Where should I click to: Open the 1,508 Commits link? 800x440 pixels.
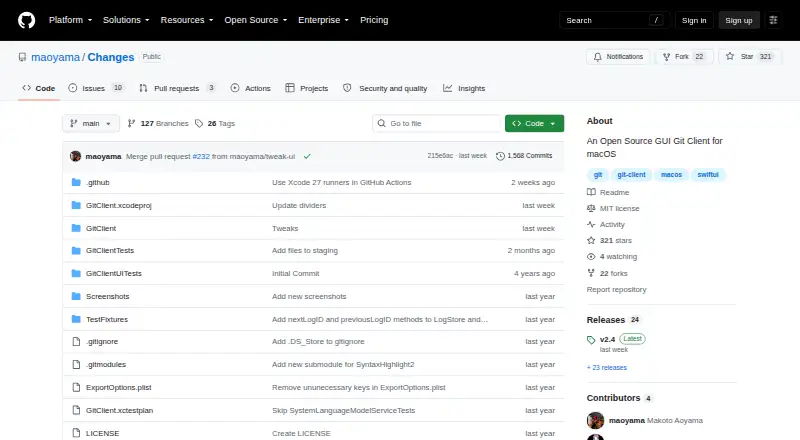pyautogui.click(x=524, y=156)
